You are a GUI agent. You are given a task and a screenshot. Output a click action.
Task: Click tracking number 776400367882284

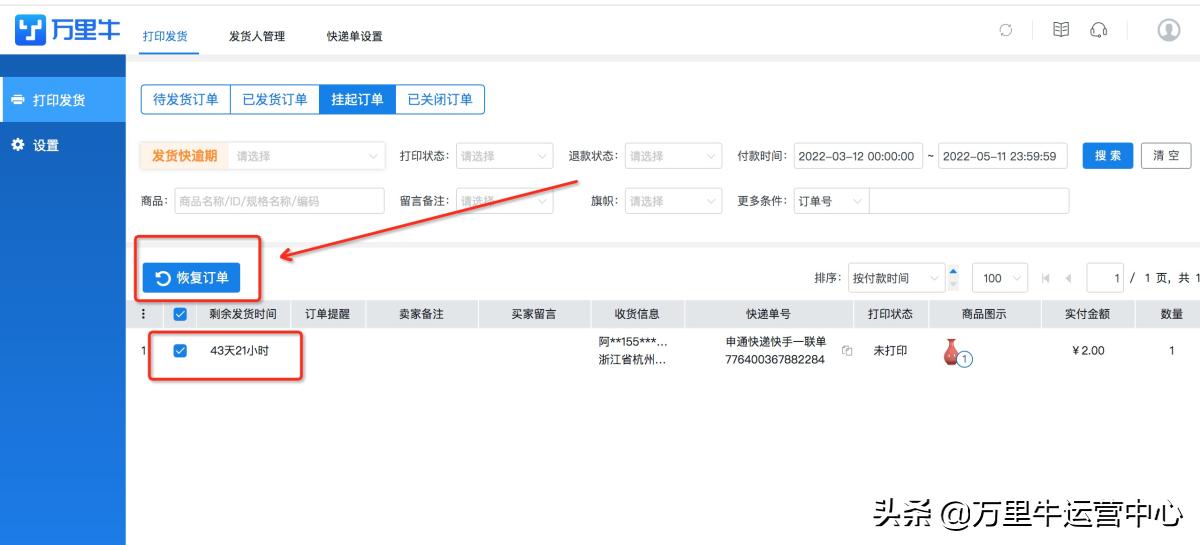(x=775, y=360)
